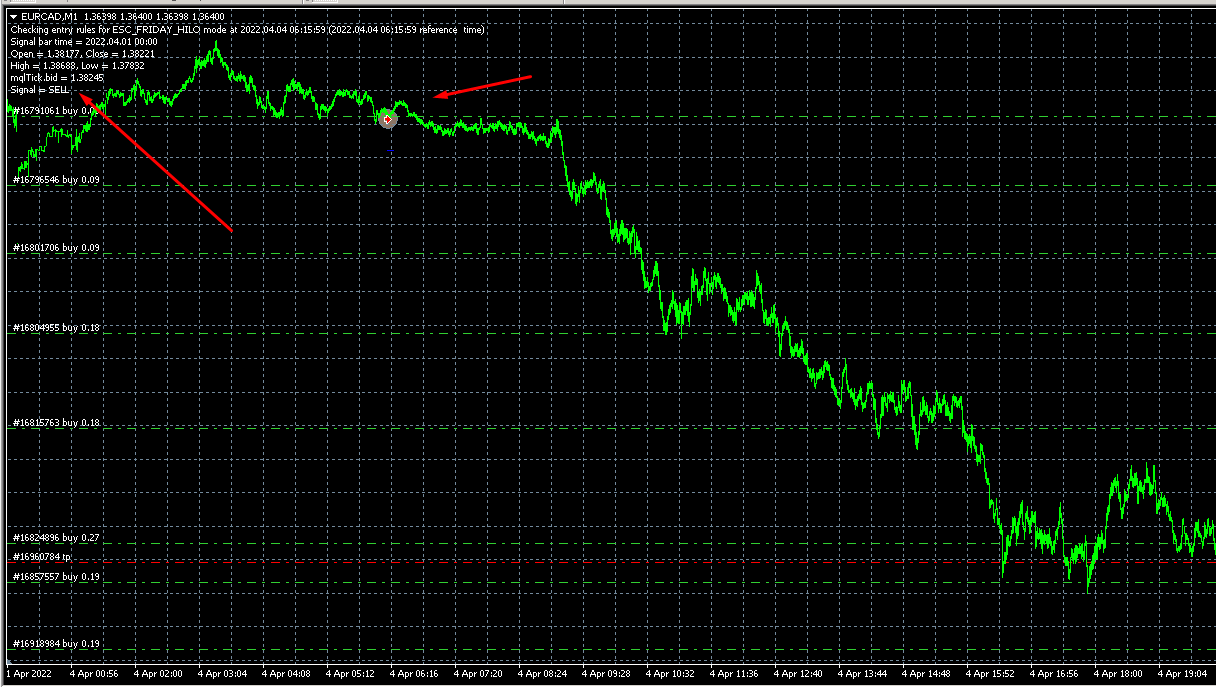The width and height of the screenshot is (1216, 687).
Task: Click the 'Open = 1.38177, Close' comment line
Action: (x=82, y=54)
